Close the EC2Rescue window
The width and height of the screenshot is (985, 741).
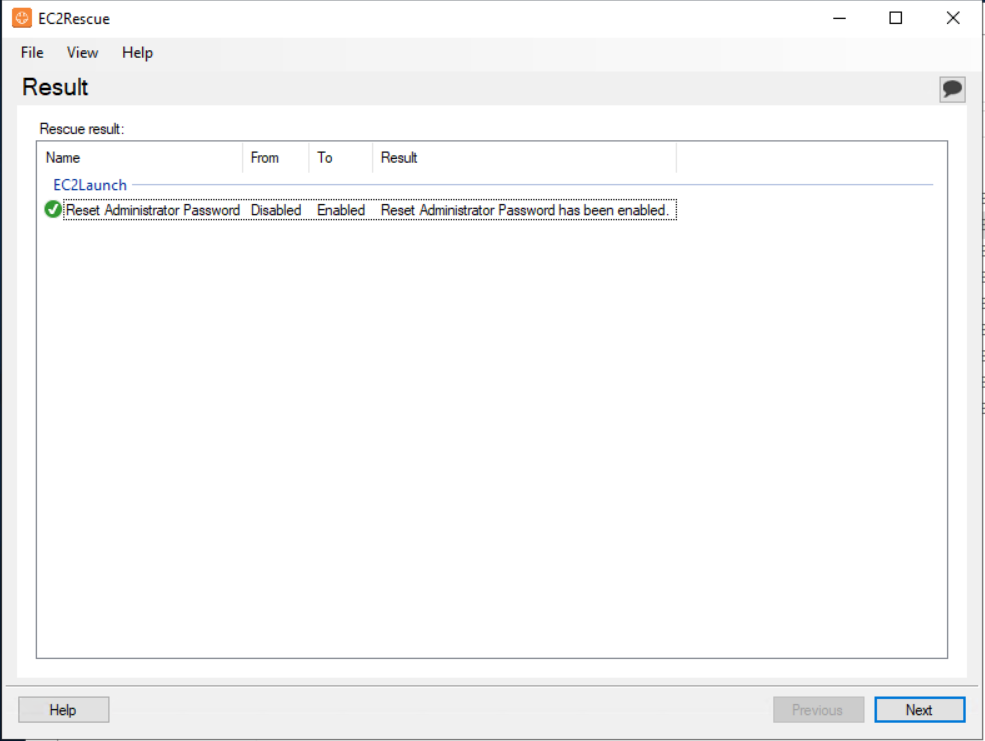[953, 18]
